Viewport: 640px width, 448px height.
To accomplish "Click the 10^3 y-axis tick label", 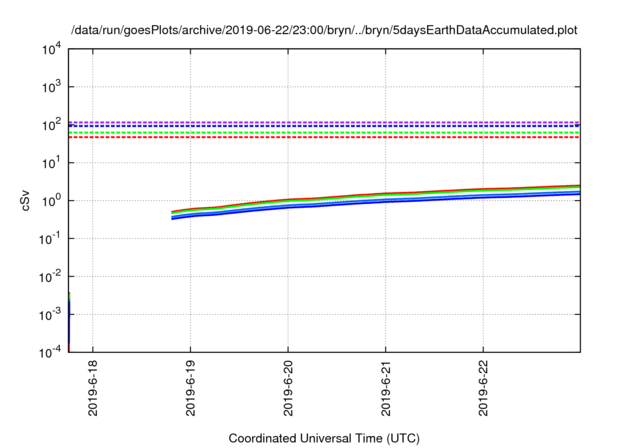I will coord(51,86).
